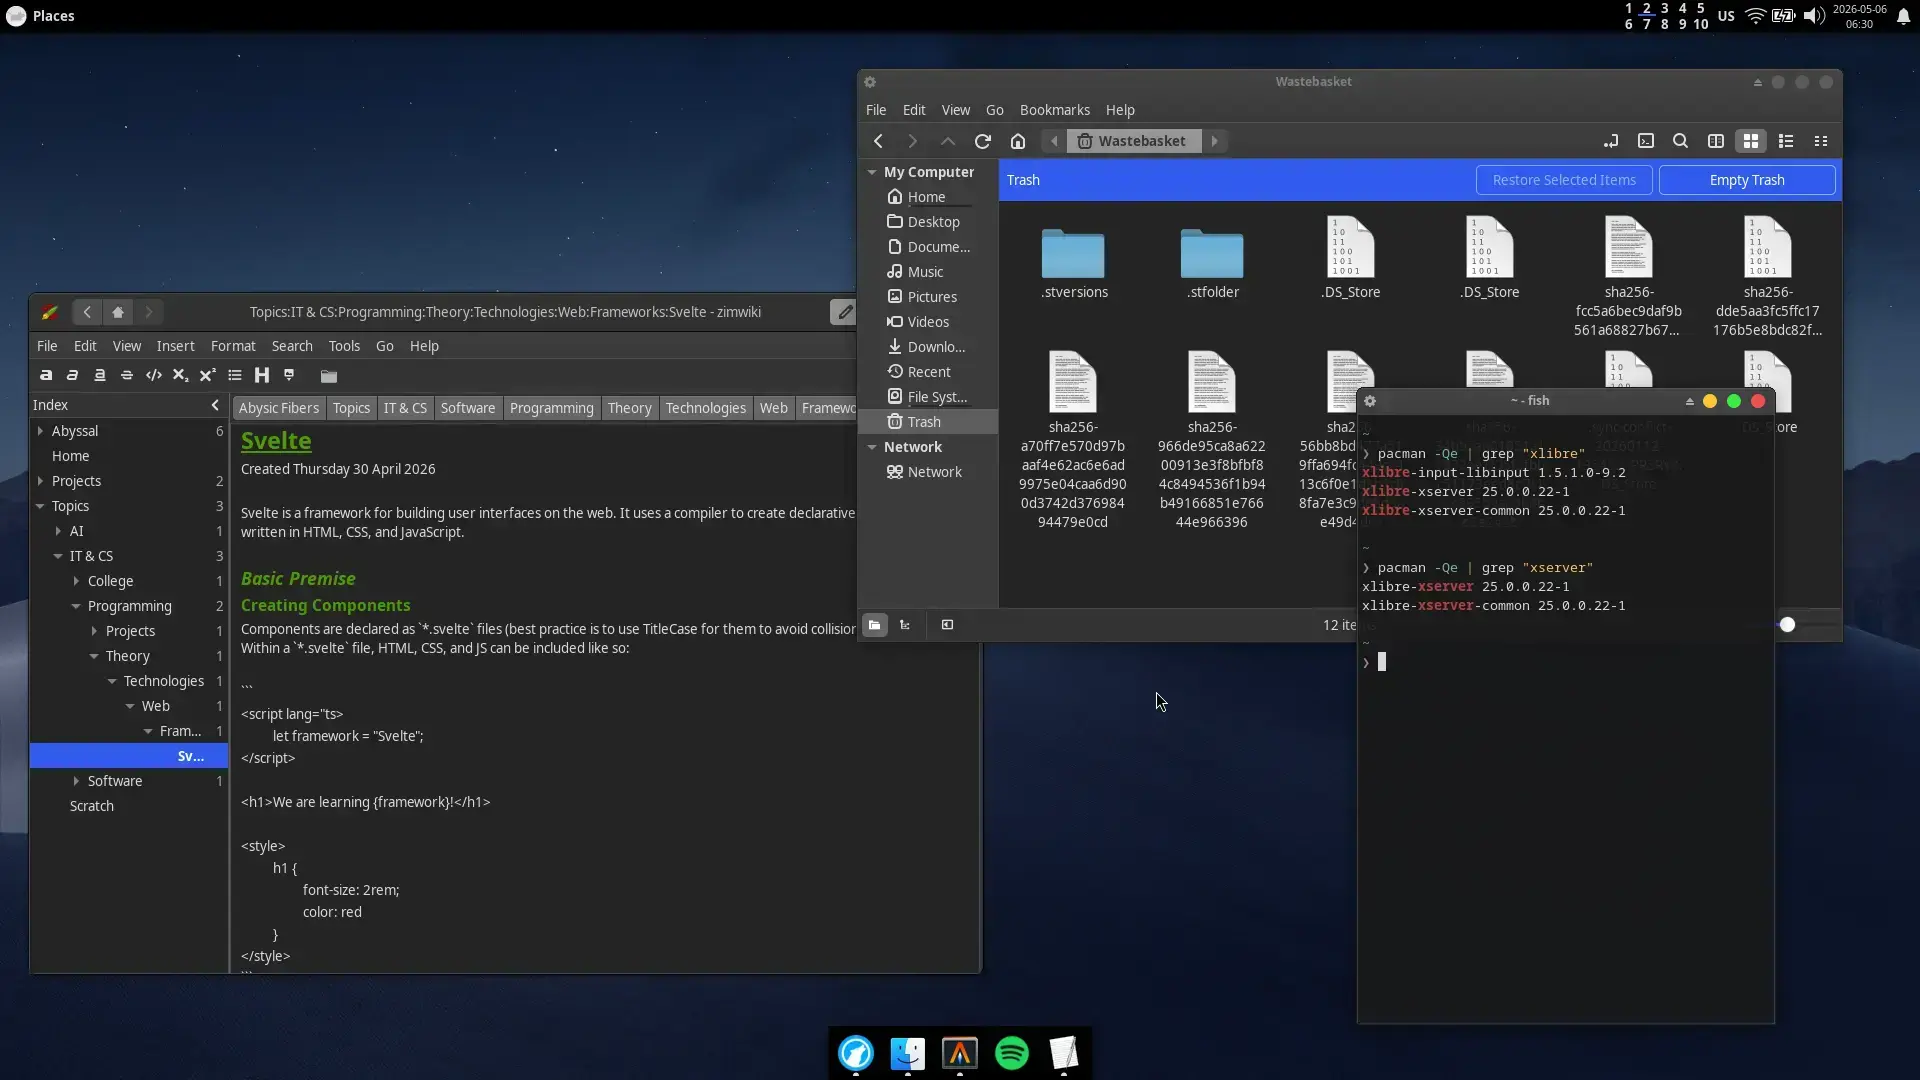The width and height of the screenshot is (1920, 1080).
Task: Expand the Abyssal notebook tree item
Action: point(40,431)
